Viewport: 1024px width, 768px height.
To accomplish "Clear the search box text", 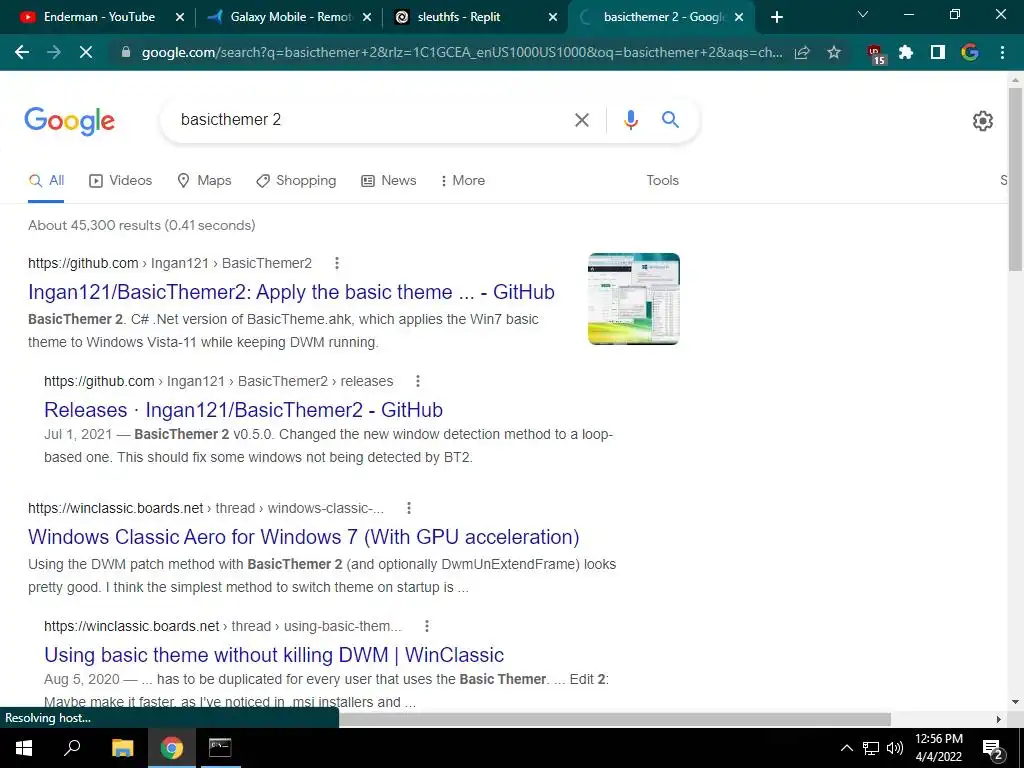I will click(x=581, y=120).
